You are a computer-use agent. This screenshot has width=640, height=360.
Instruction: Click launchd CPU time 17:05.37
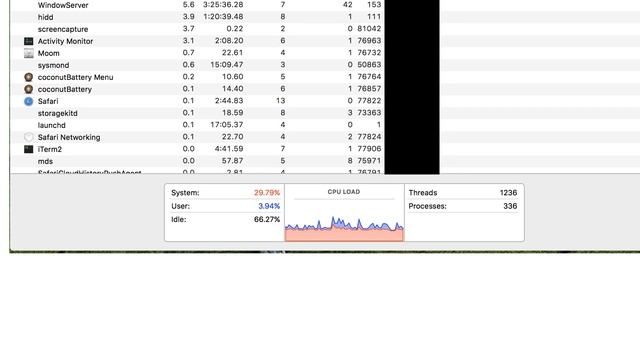point(227,125)
